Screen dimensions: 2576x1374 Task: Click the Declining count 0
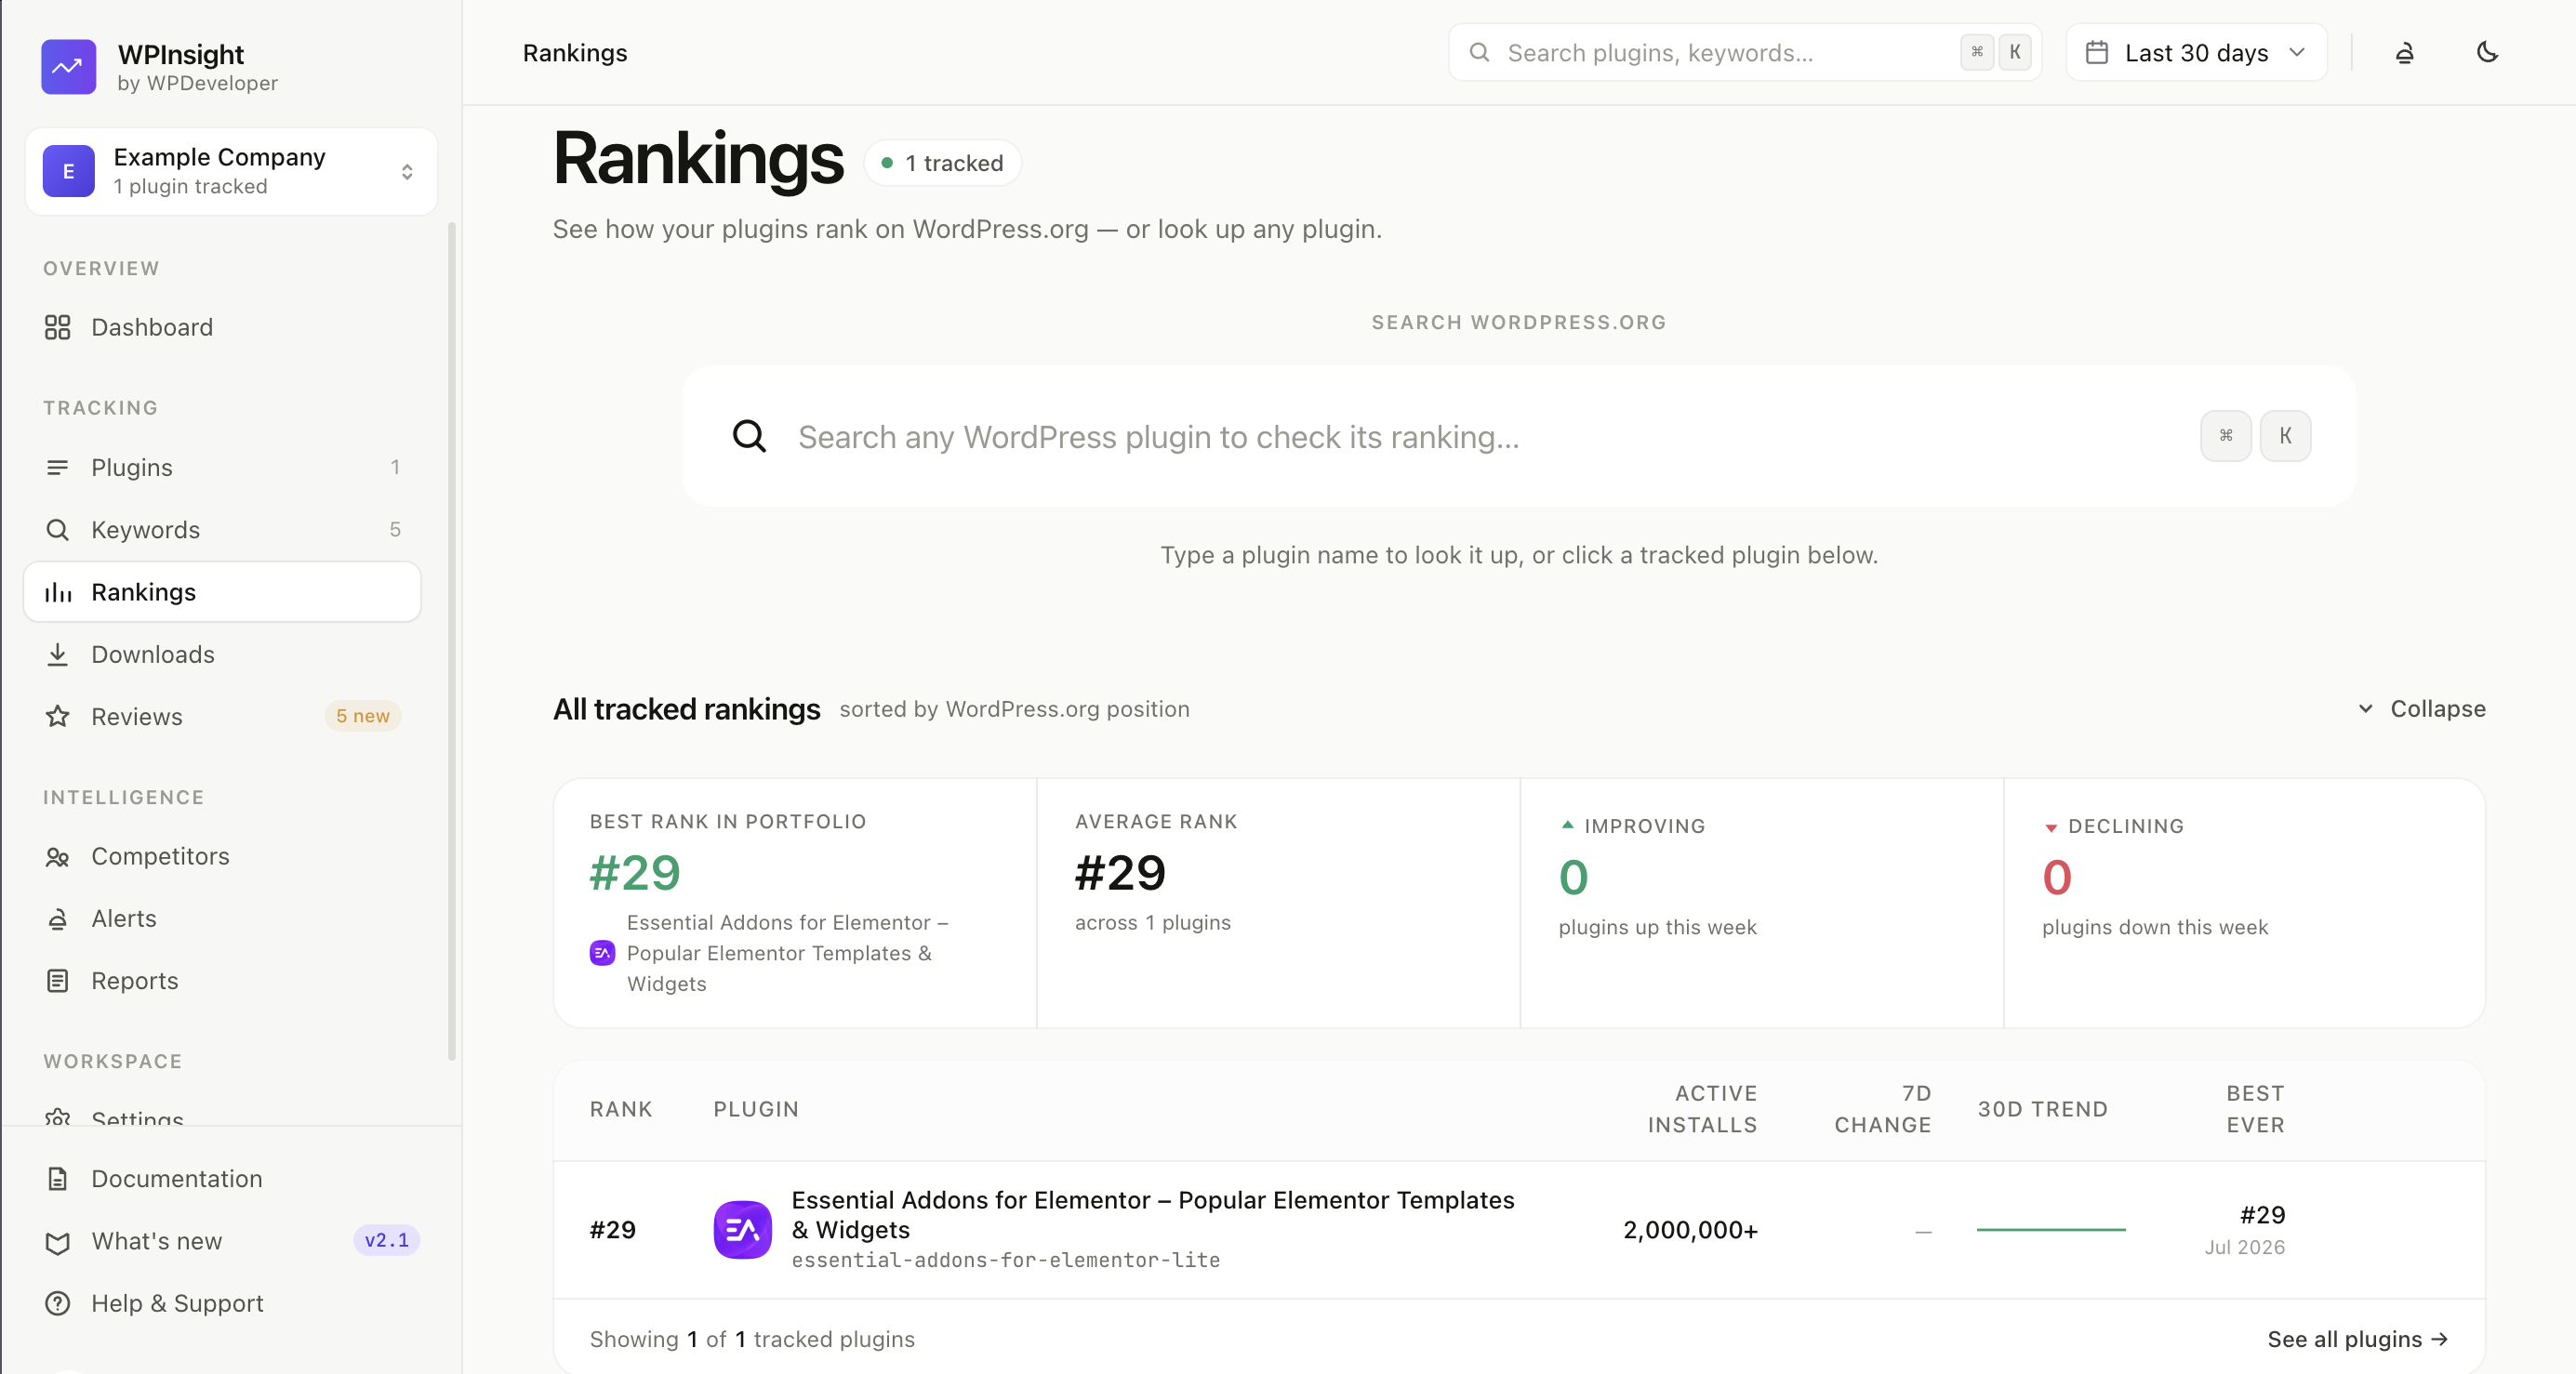[x=2057, y=878]
